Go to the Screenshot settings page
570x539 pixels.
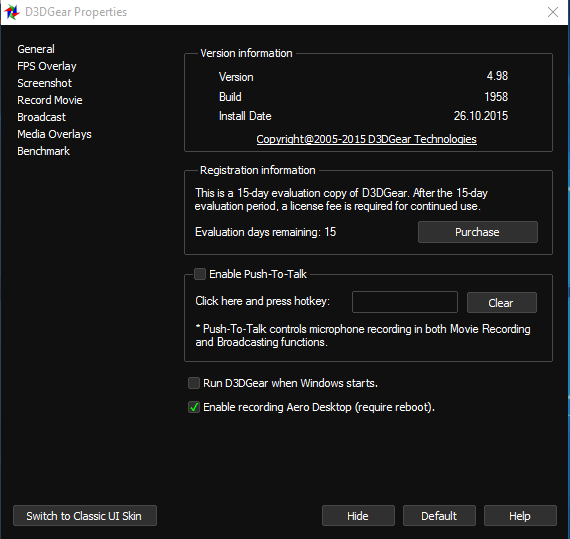(44, 83)
